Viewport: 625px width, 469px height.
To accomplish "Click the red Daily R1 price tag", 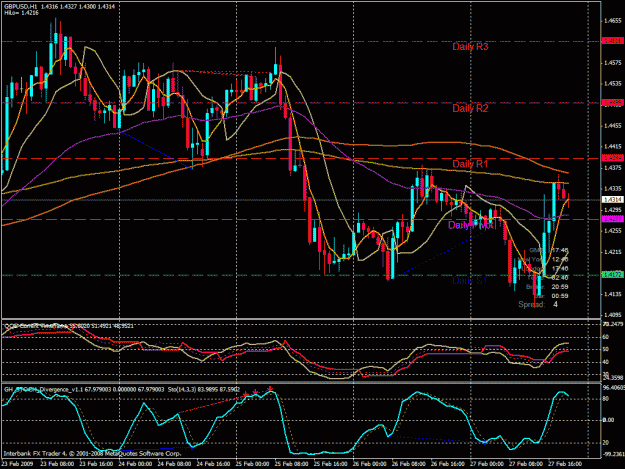I will click(x=613, y=158).
